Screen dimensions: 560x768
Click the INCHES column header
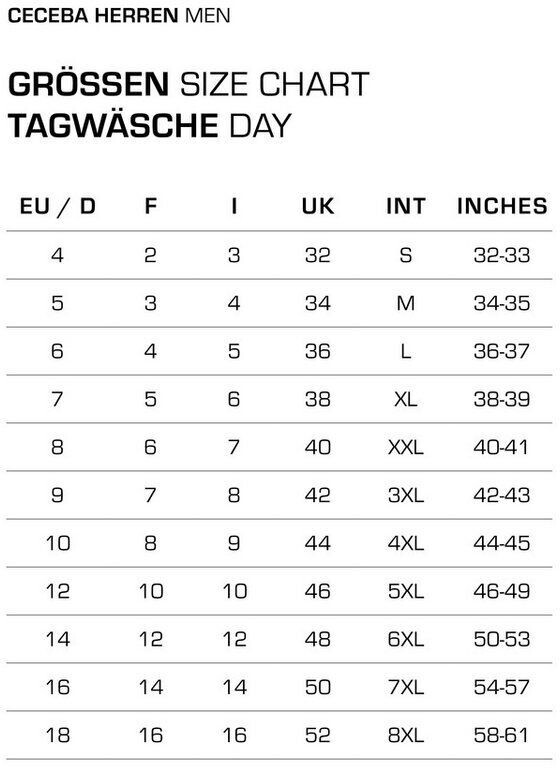click(x=502, y=206)
